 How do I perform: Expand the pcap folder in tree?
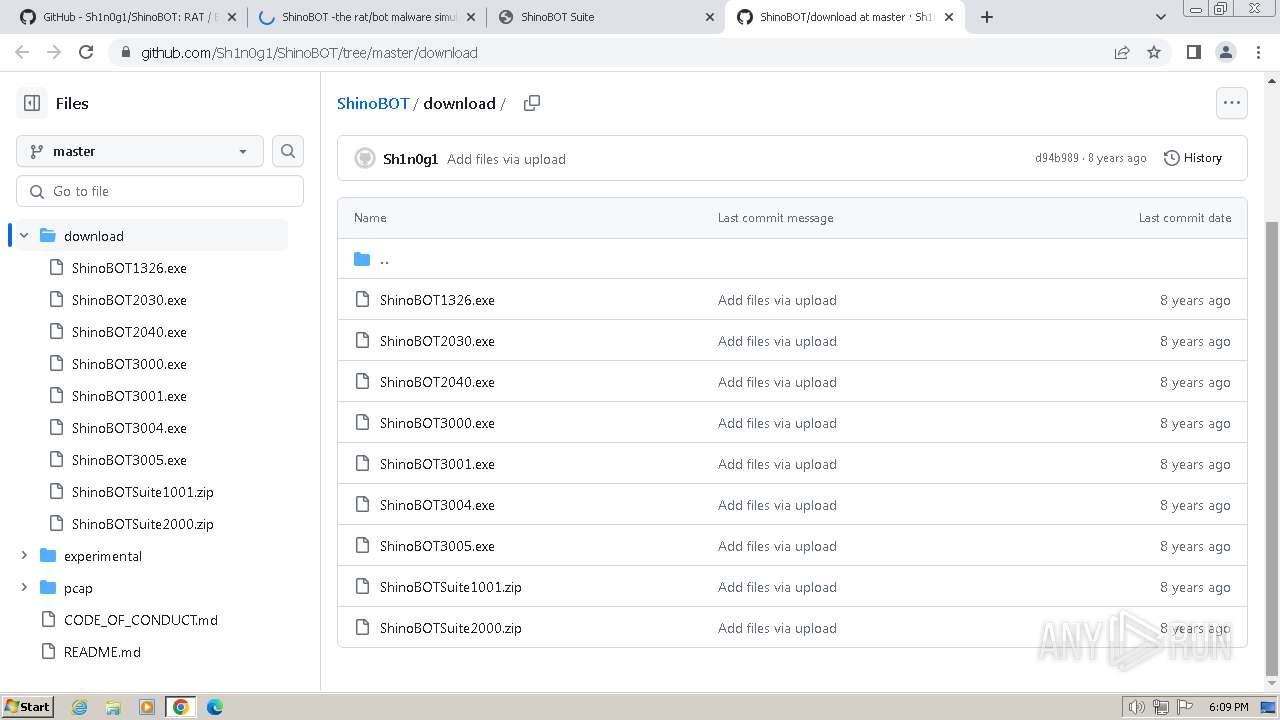pyautogui.click(x=24, y=588)
